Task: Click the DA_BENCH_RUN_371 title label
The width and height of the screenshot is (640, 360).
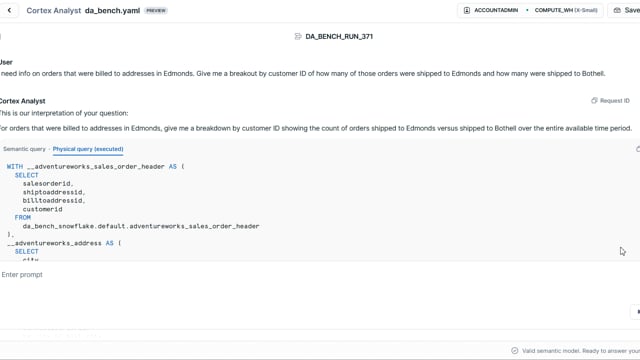Action: click(339, 36)
